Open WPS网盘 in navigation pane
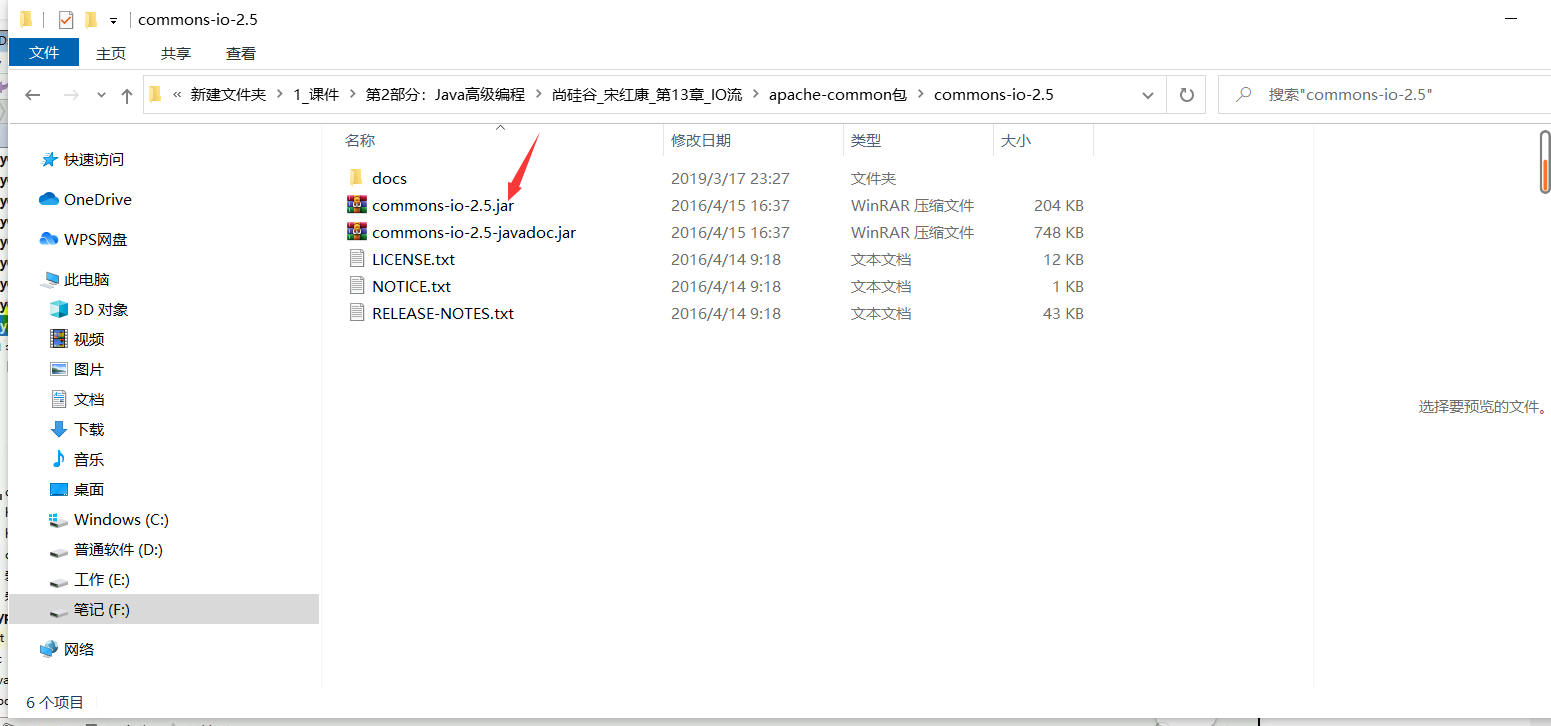The image size is (1551, 726). click(x=83, y=239)
